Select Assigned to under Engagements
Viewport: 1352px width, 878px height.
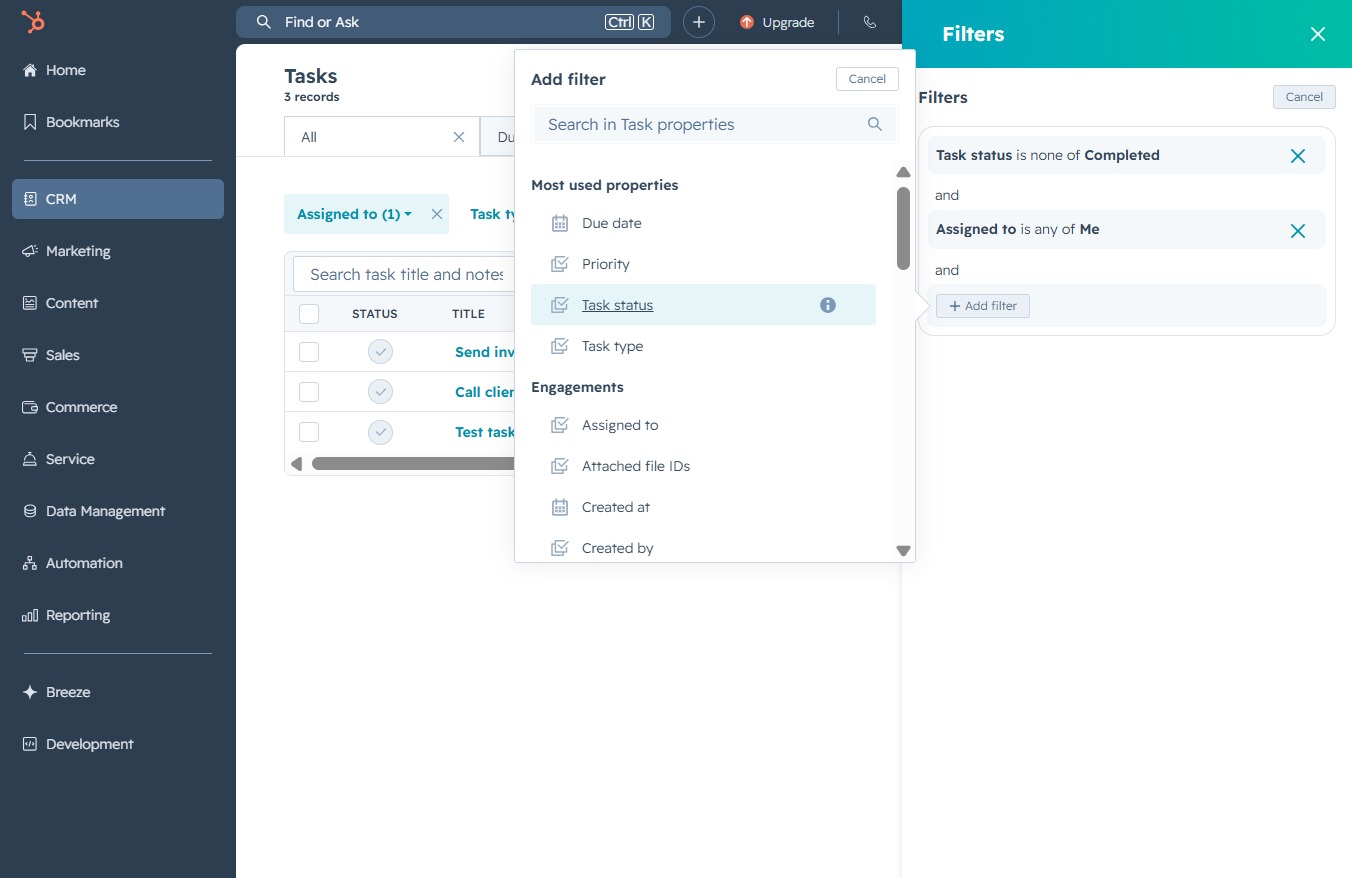tap(703, 425)
